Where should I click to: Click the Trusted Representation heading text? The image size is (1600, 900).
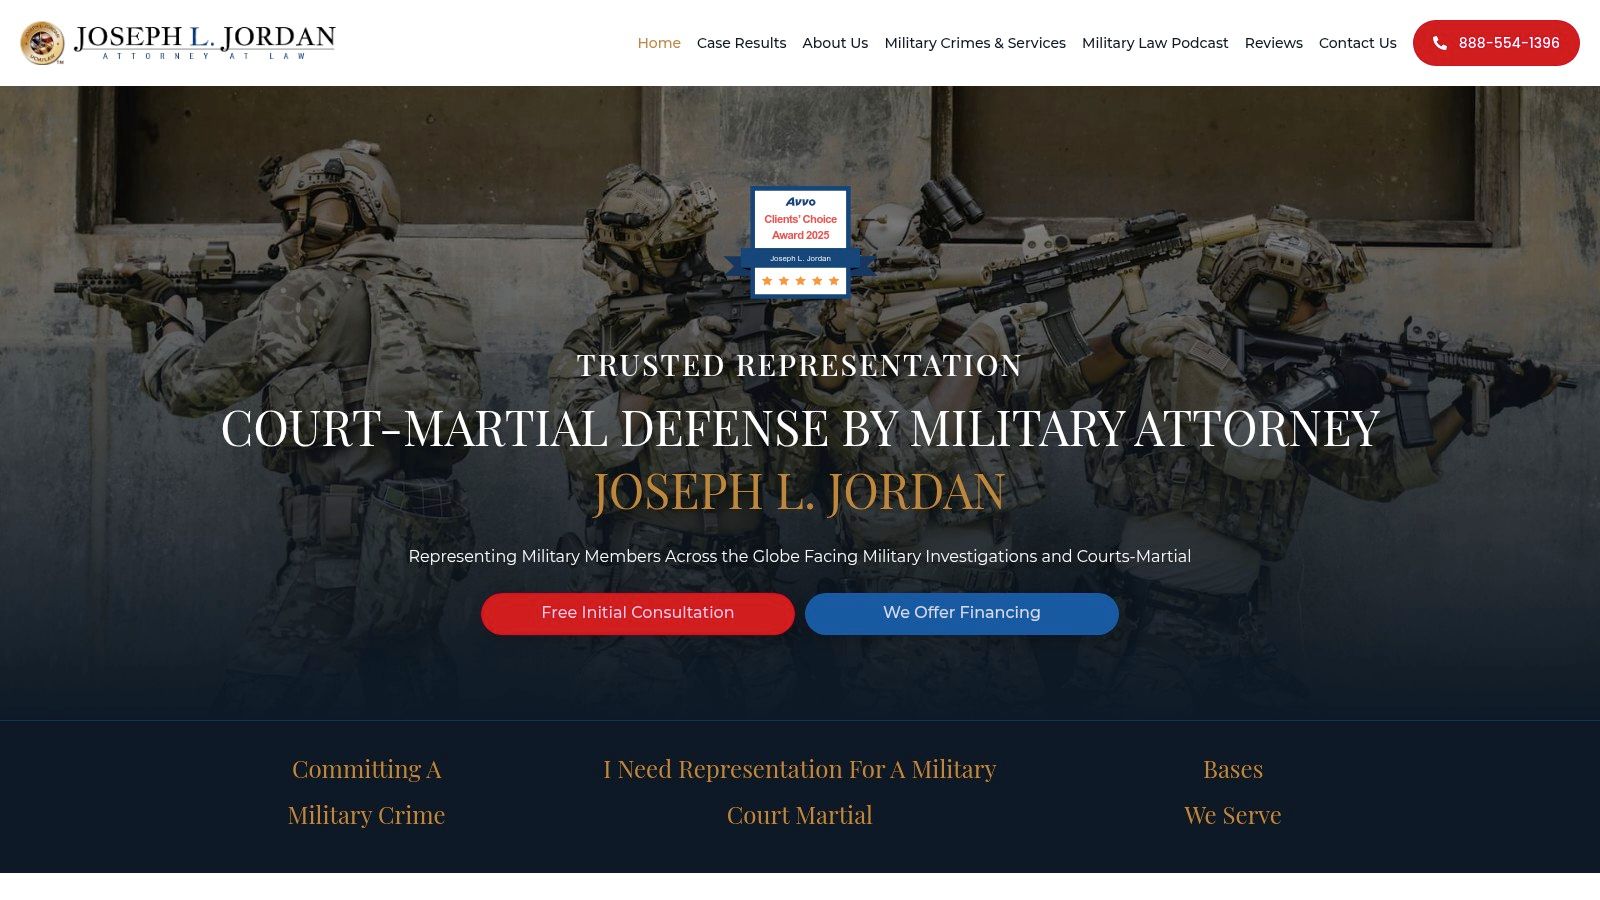pos(799,366)
